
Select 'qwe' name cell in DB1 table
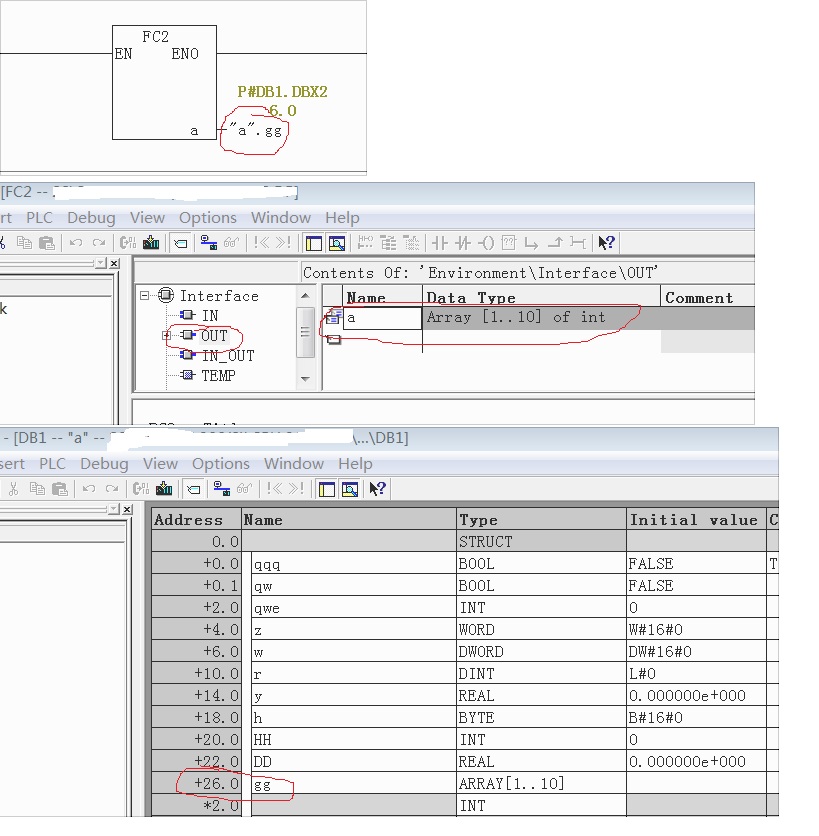354,608
